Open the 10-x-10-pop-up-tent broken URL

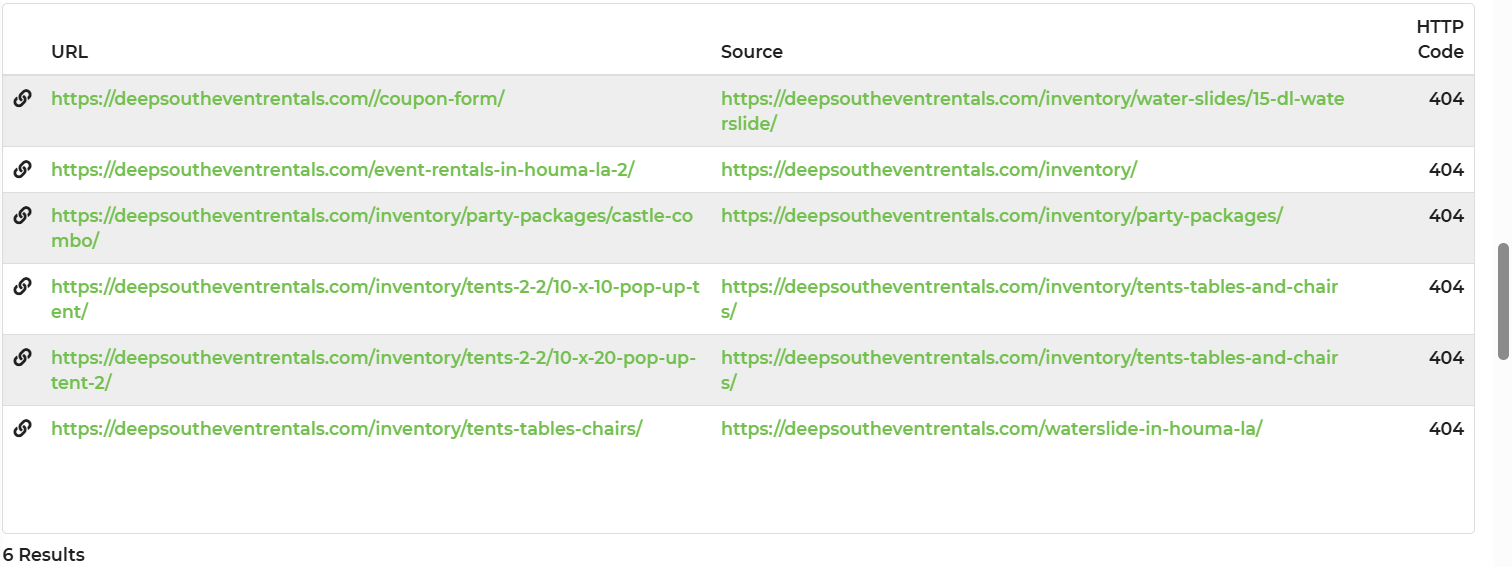(375, 287)
